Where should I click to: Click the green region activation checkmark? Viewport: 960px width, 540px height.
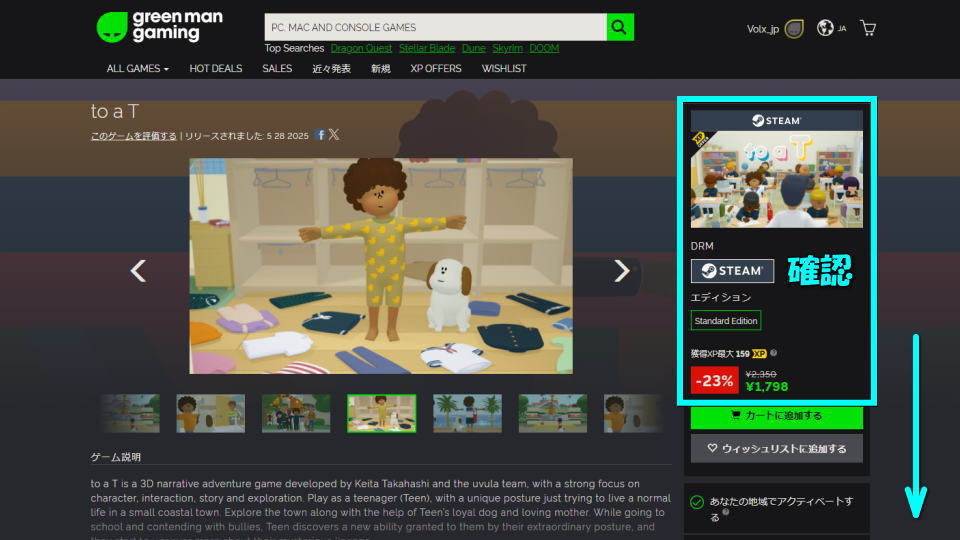coord(697,502)
